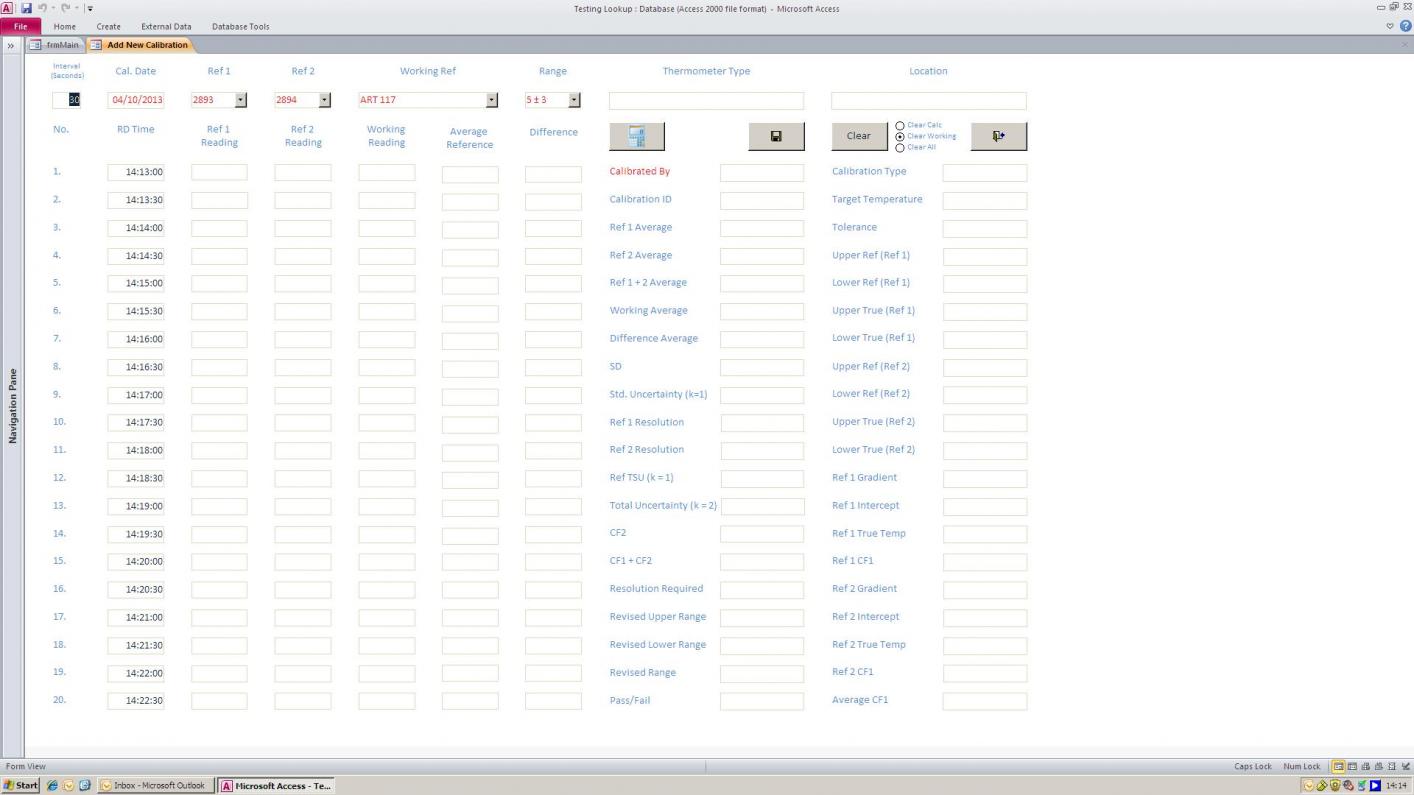This screenshot has height=795, width=1414.
Task: Click the Ref 1 Gradient field
Action: click(985, 478)
